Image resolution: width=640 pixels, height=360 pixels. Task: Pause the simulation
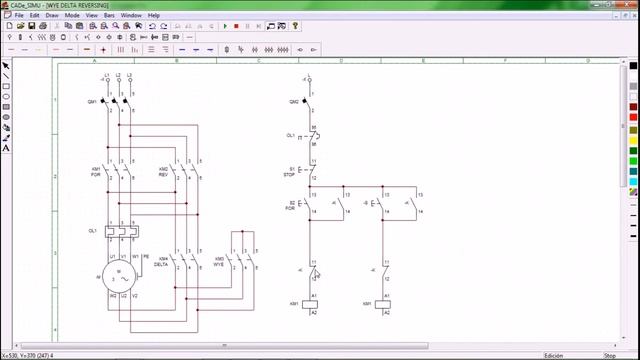tap(247, 26)
